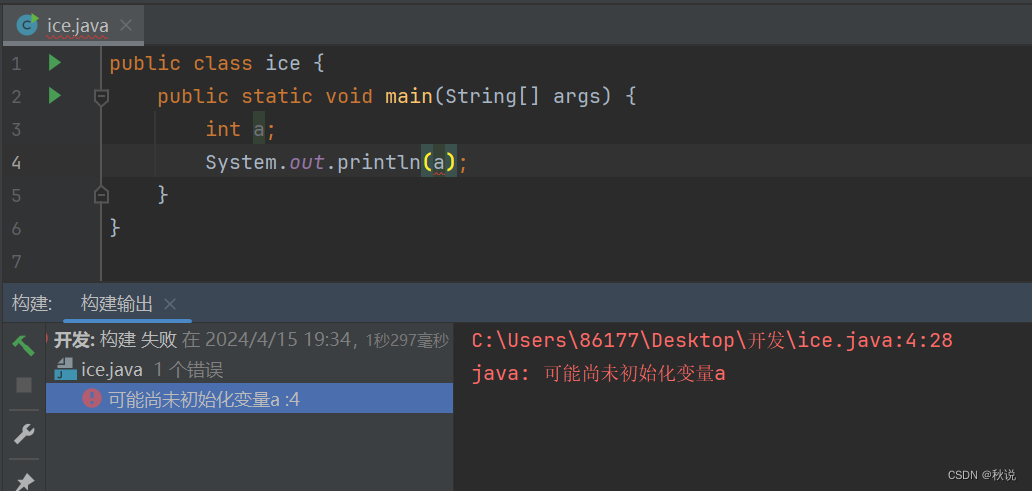The width and height of the screenshot is (1032, 491).
Task: Select the ice.java editor tab
Action: (72, 26)
